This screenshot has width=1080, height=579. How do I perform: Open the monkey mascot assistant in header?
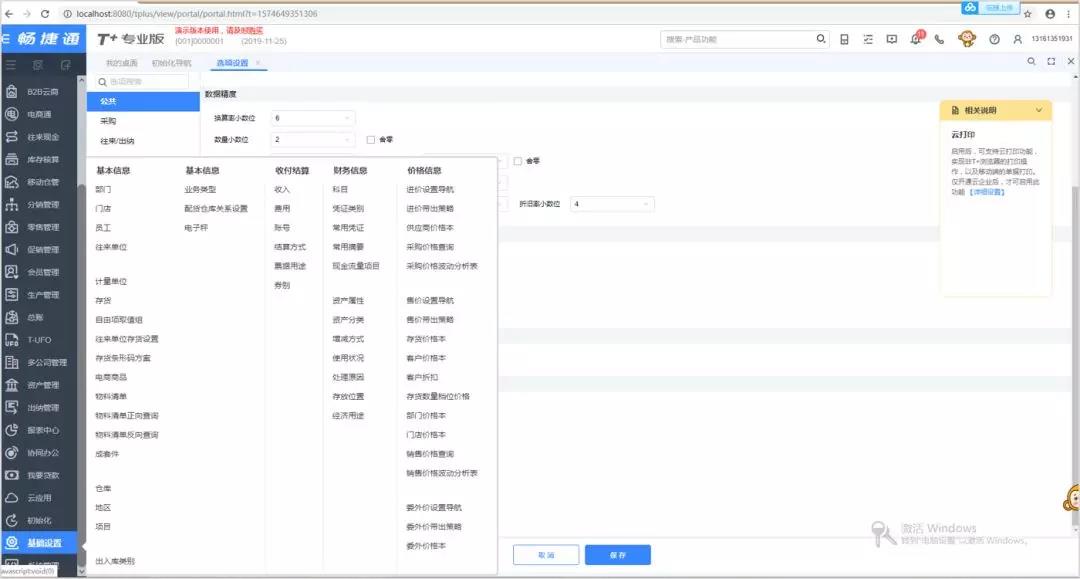click(967, 39)
